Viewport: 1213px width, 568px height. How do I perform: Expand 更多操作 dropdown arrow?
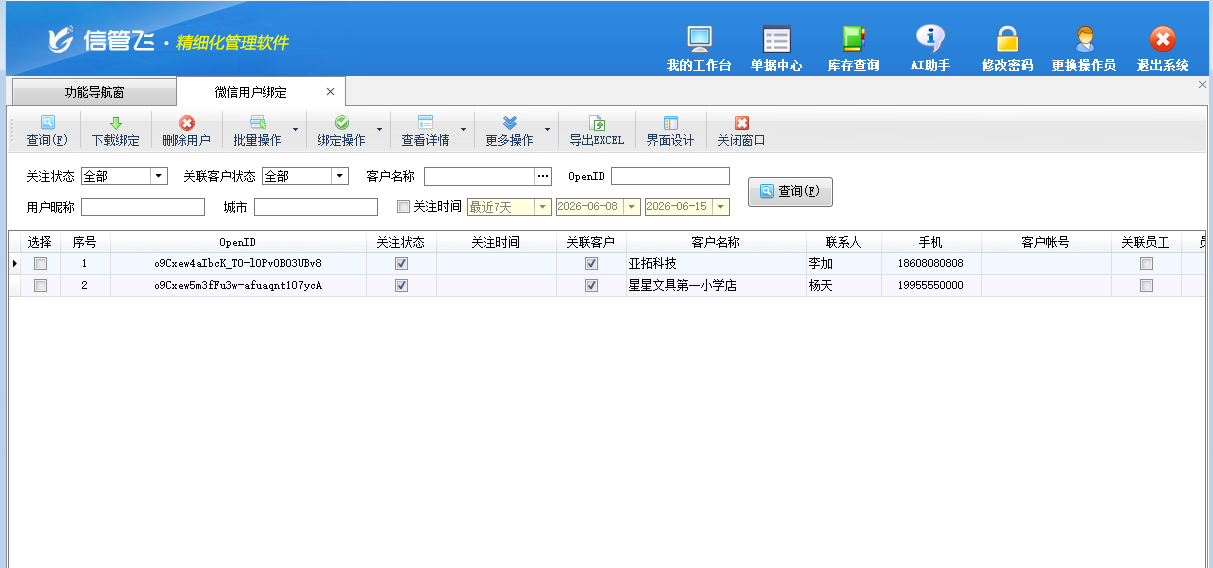click(x=547, y=130)
